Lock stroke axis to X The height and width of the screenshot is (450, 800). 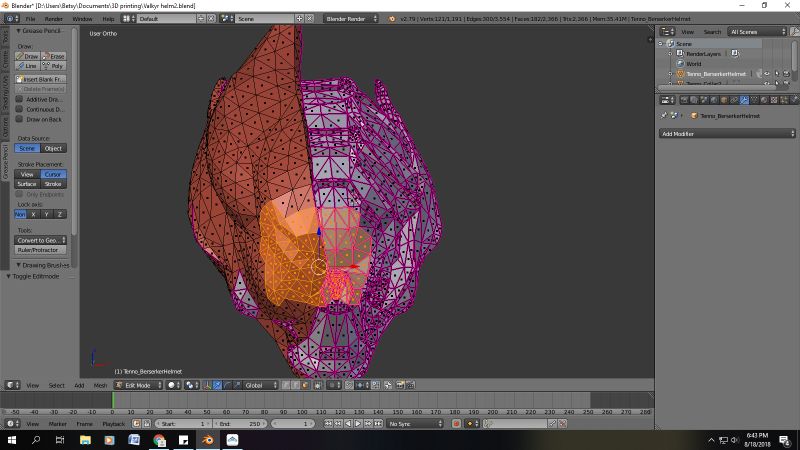tap(34, 214)
